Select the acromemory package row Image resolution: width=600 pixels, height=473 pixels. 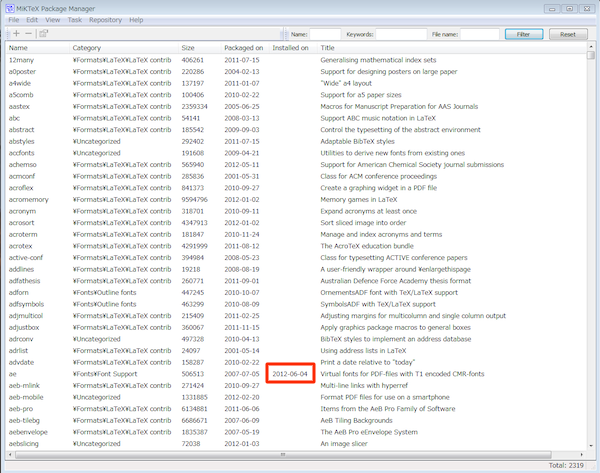pyautogui.click(x=296, y=199)
